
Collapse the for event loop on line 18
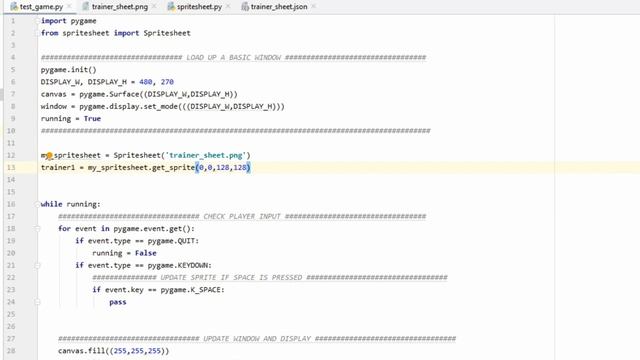pyautogui.click(x=37, y=229)
